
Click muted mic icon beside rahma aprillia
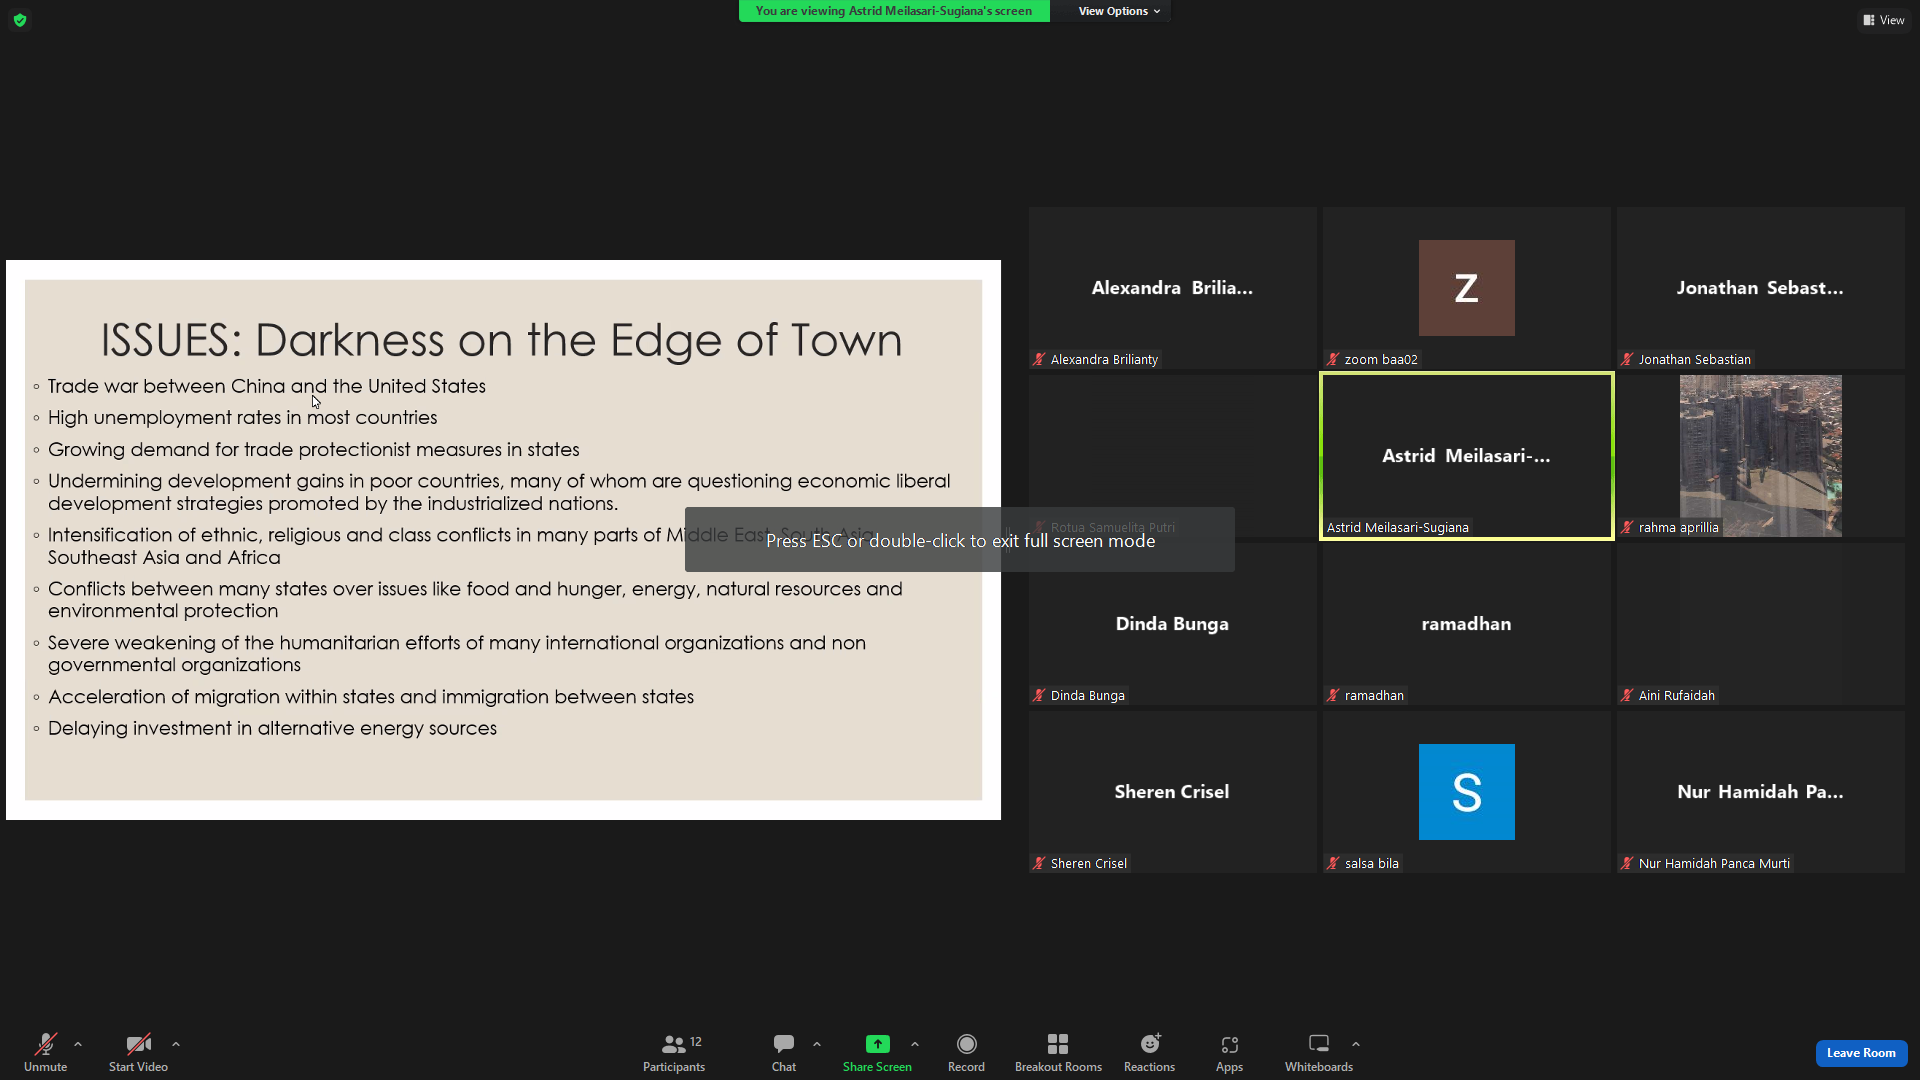[x=1628, y=528]
